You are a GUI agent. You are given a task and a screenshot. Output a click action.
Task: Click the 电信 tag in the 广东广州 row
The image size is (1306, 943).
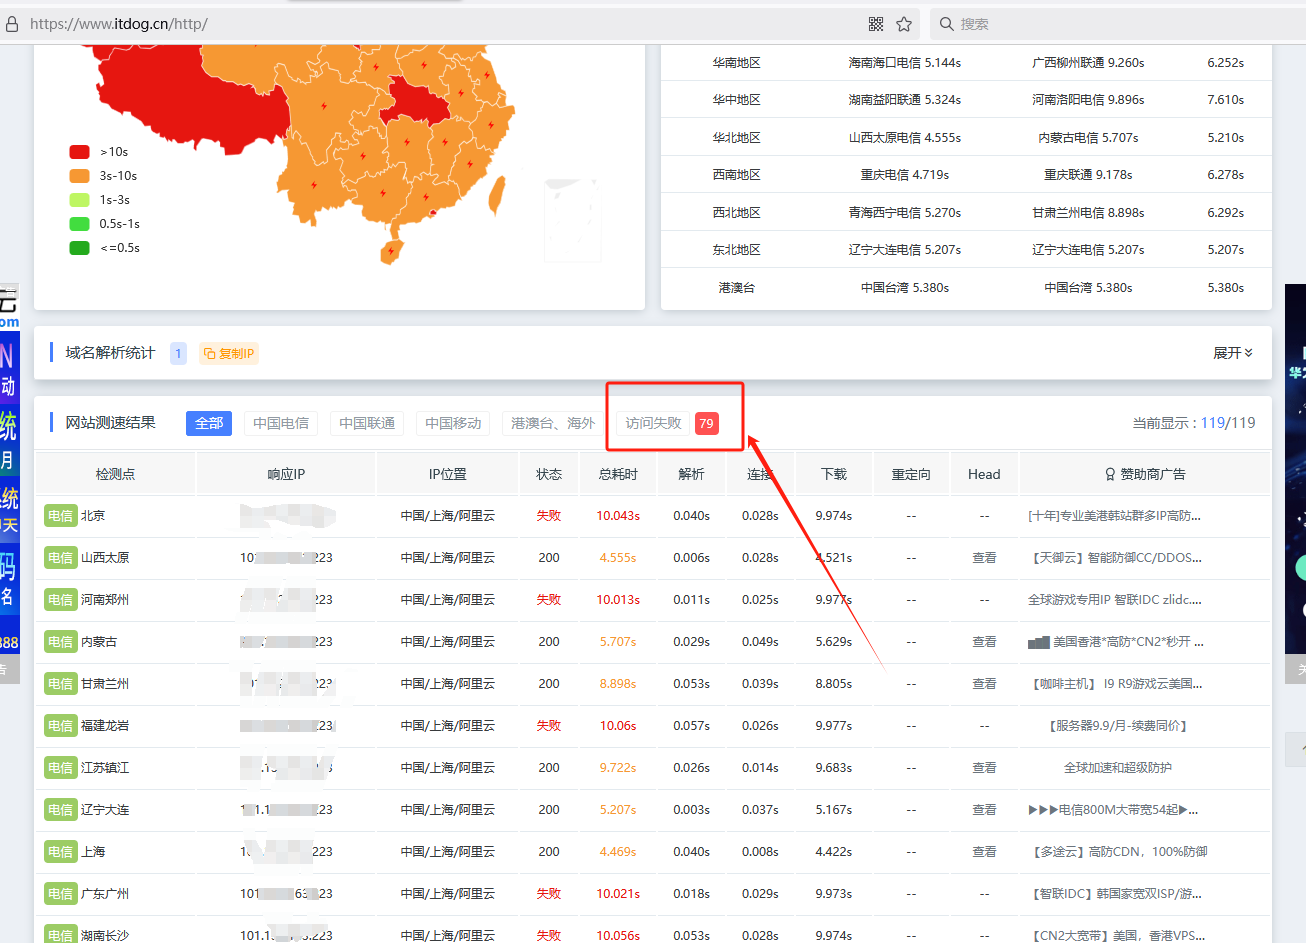(60, 894)
